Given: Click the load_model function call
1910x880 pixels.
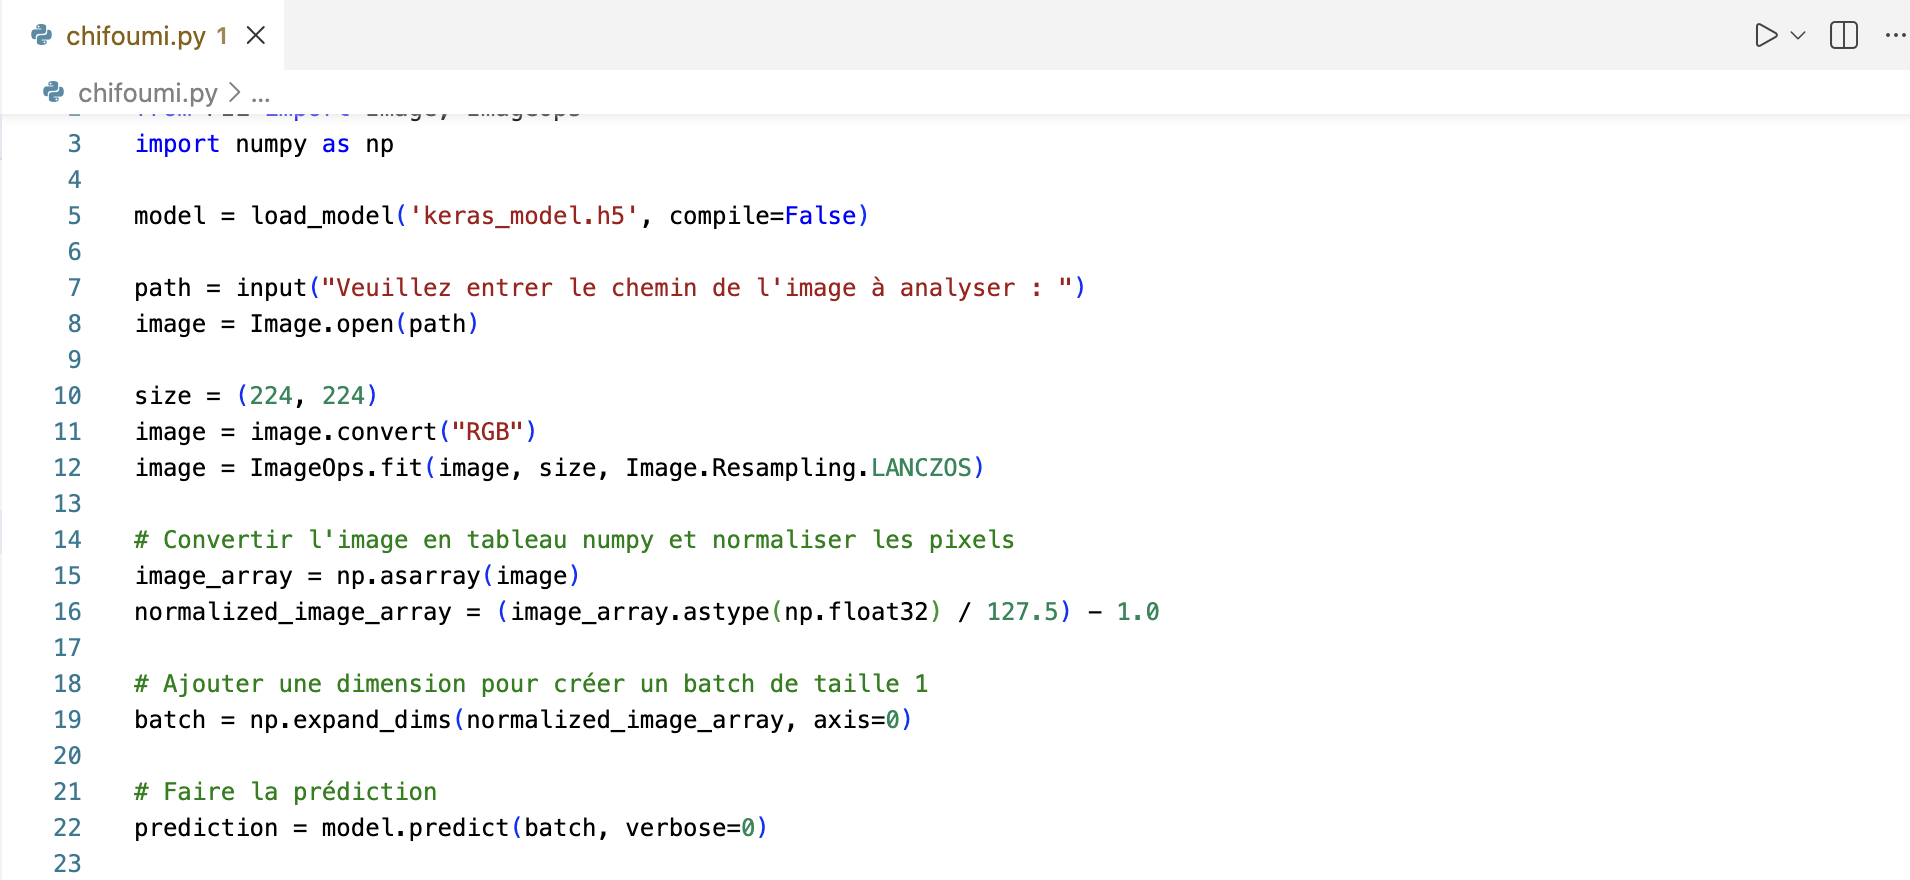Looking at the screenshot, I should (x=322, y=216).
